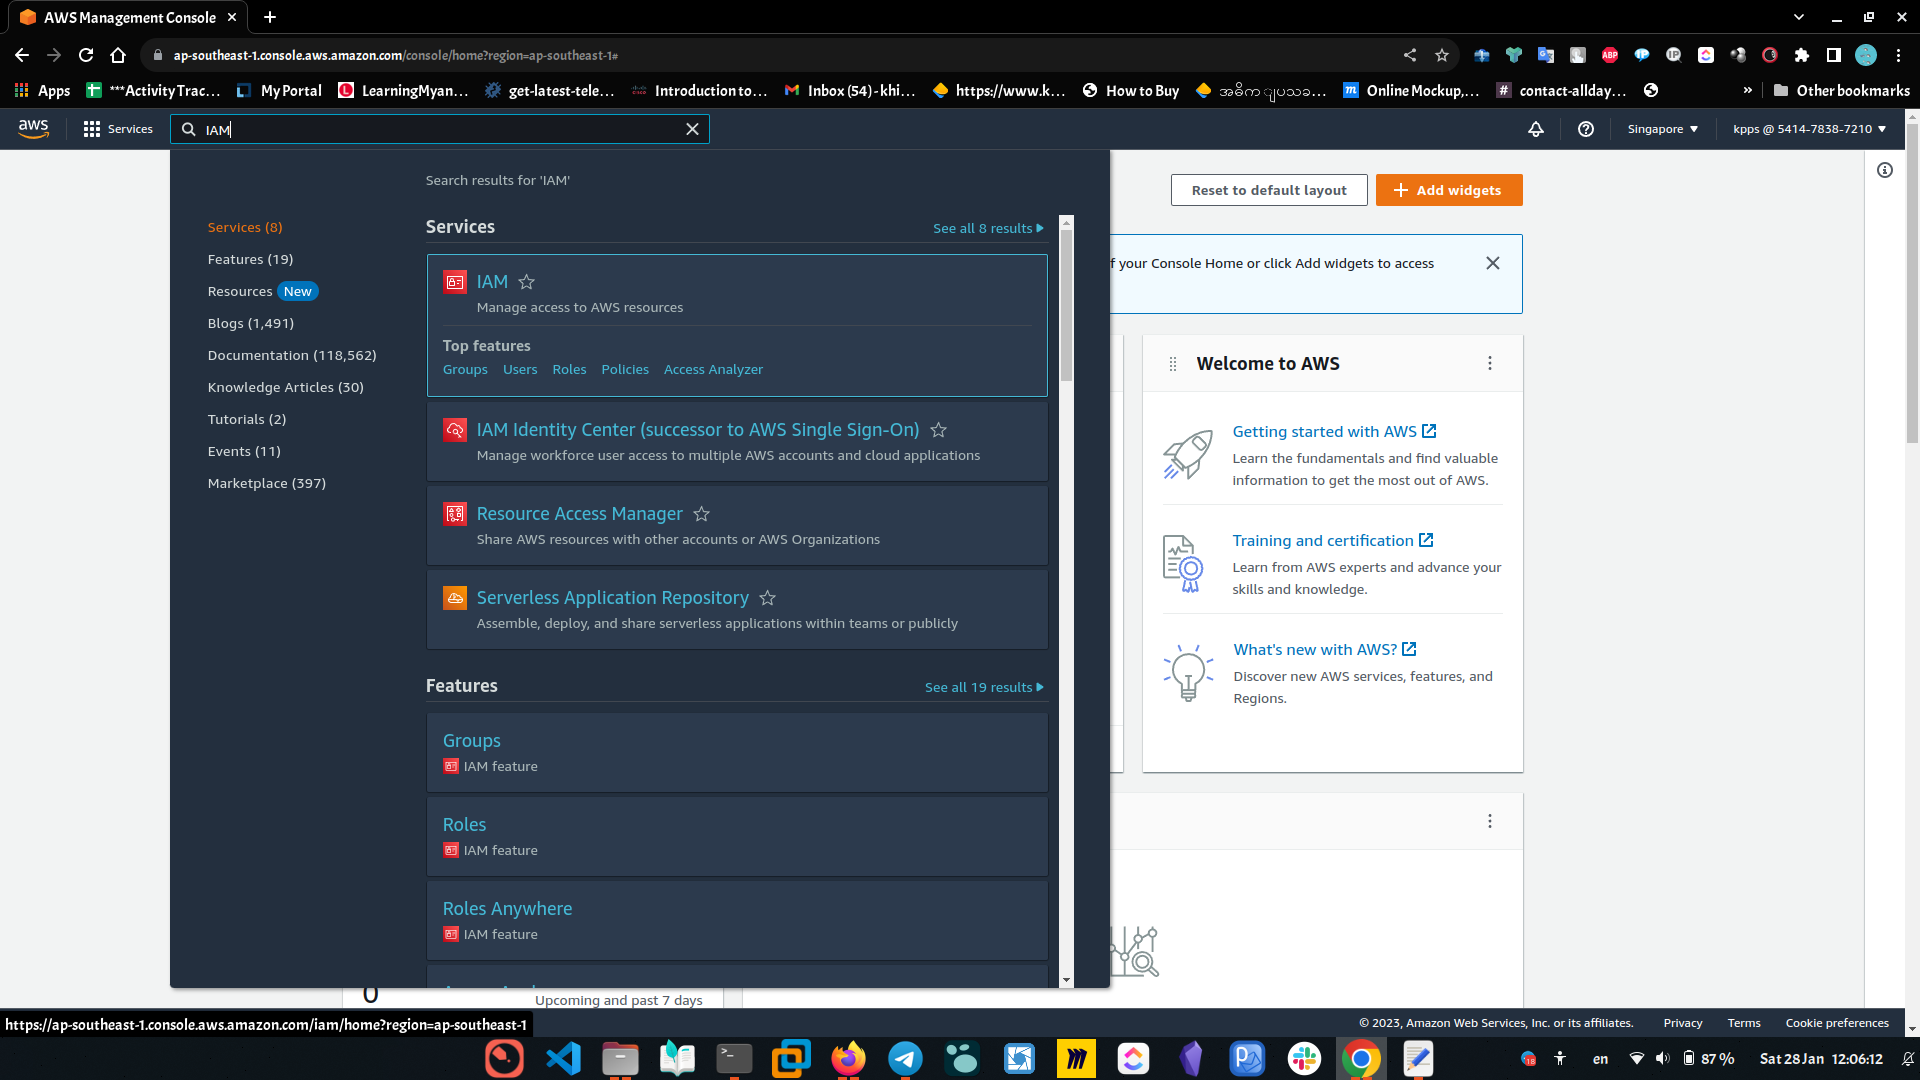The height and width of the screenshot is (1080, 1920).
Task: Filter results by Services (8)
Action: 245,227
